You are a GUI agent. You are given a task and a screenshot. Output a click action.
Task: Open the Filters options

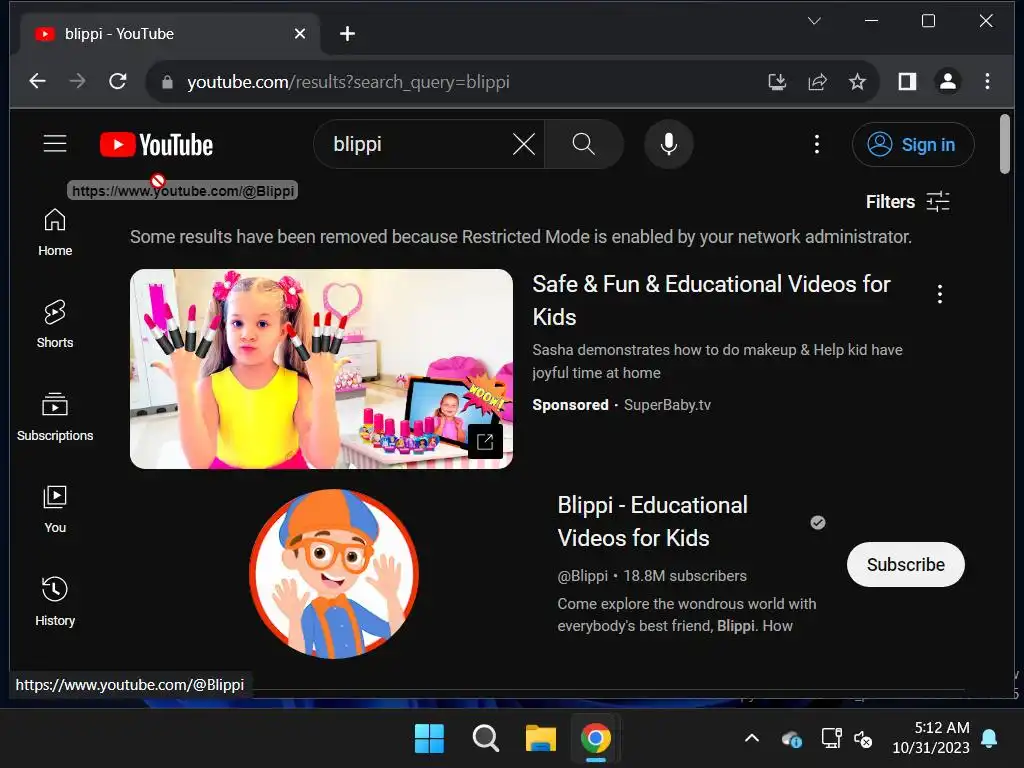(x=907, y=202)
